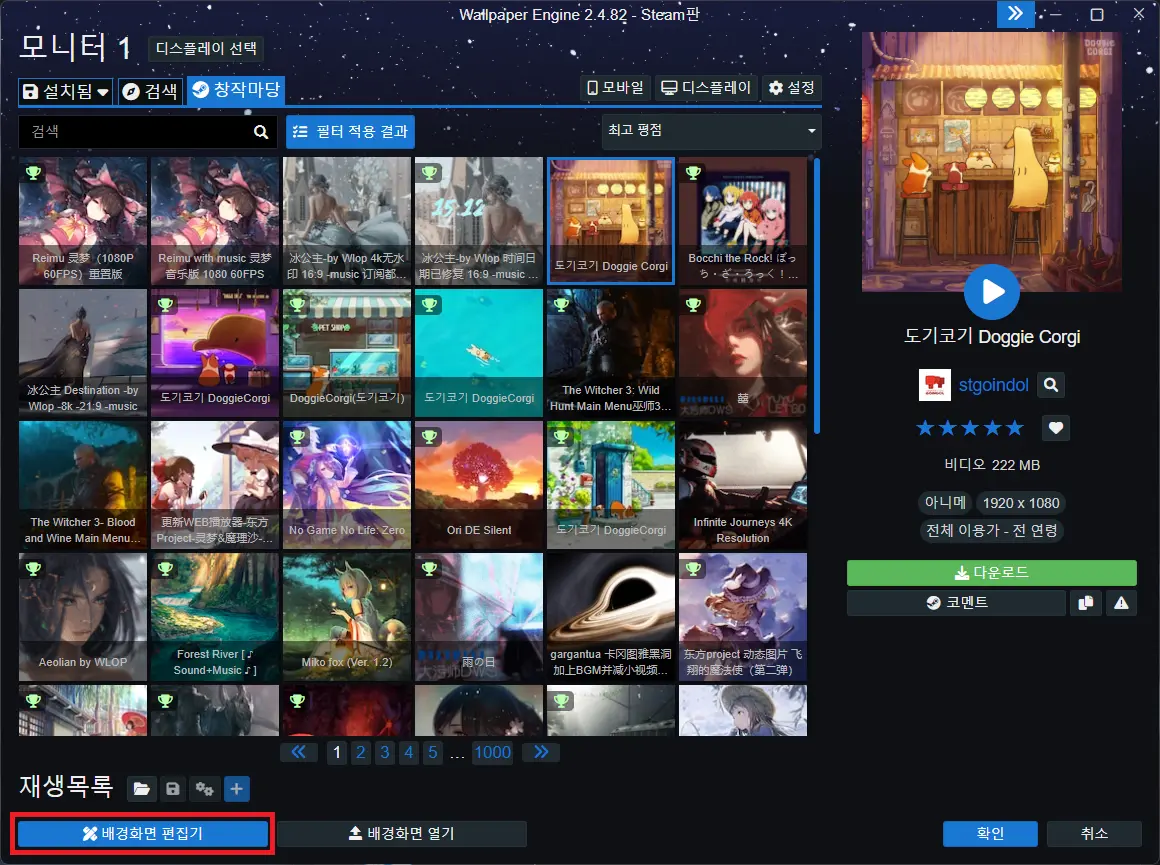This screenshot has width=1160, height=865.
Task: Report wallpaper using the warning triangle icon
Action: click(x=1121, y=603)
